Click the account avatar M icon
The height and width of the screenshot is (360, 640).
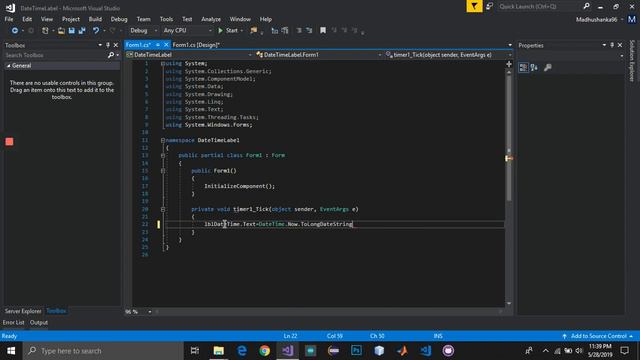coord(632,19)
